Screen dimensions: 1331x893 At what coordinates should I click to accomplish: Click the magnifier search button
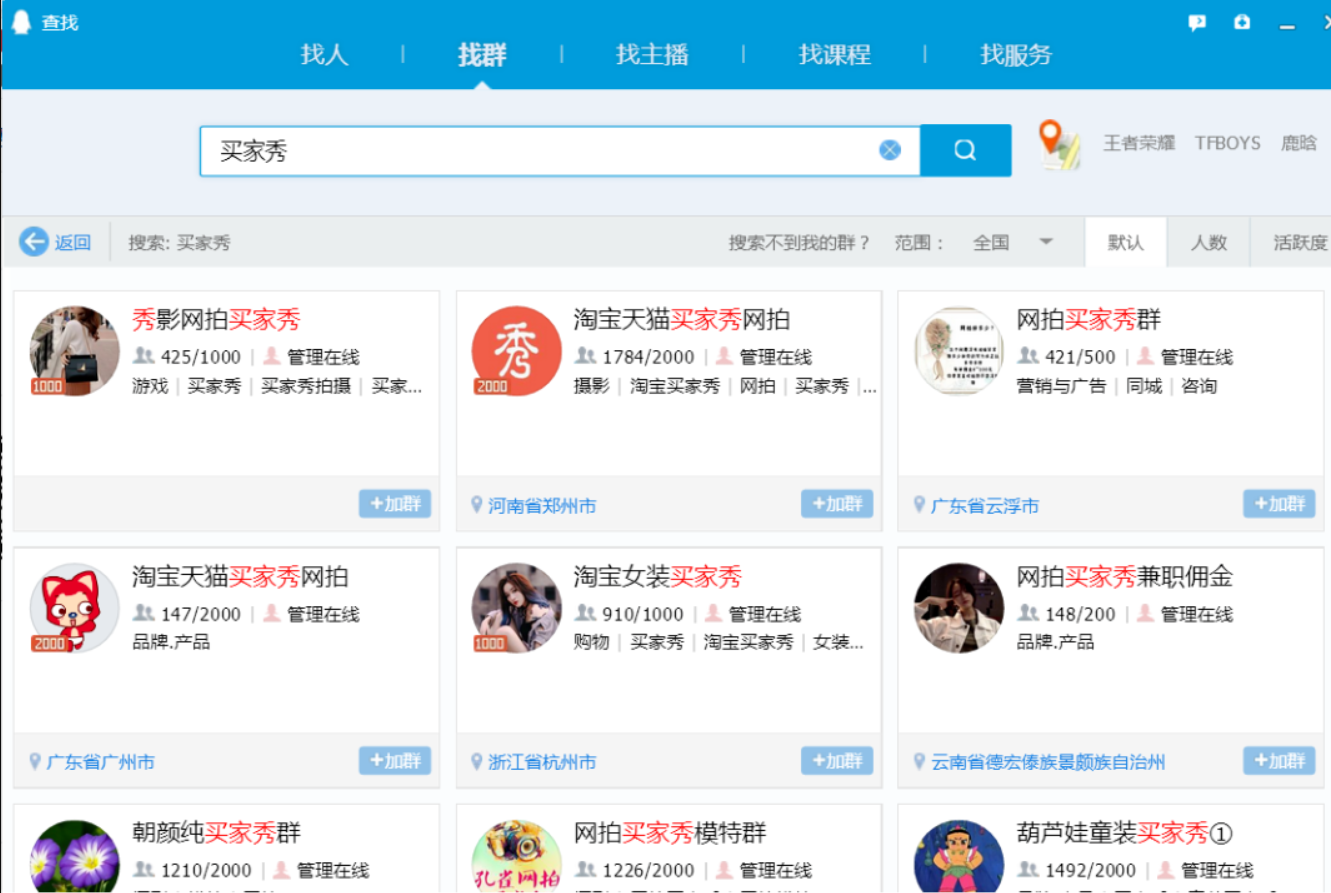pyautogui.click(x=965, y=150)
